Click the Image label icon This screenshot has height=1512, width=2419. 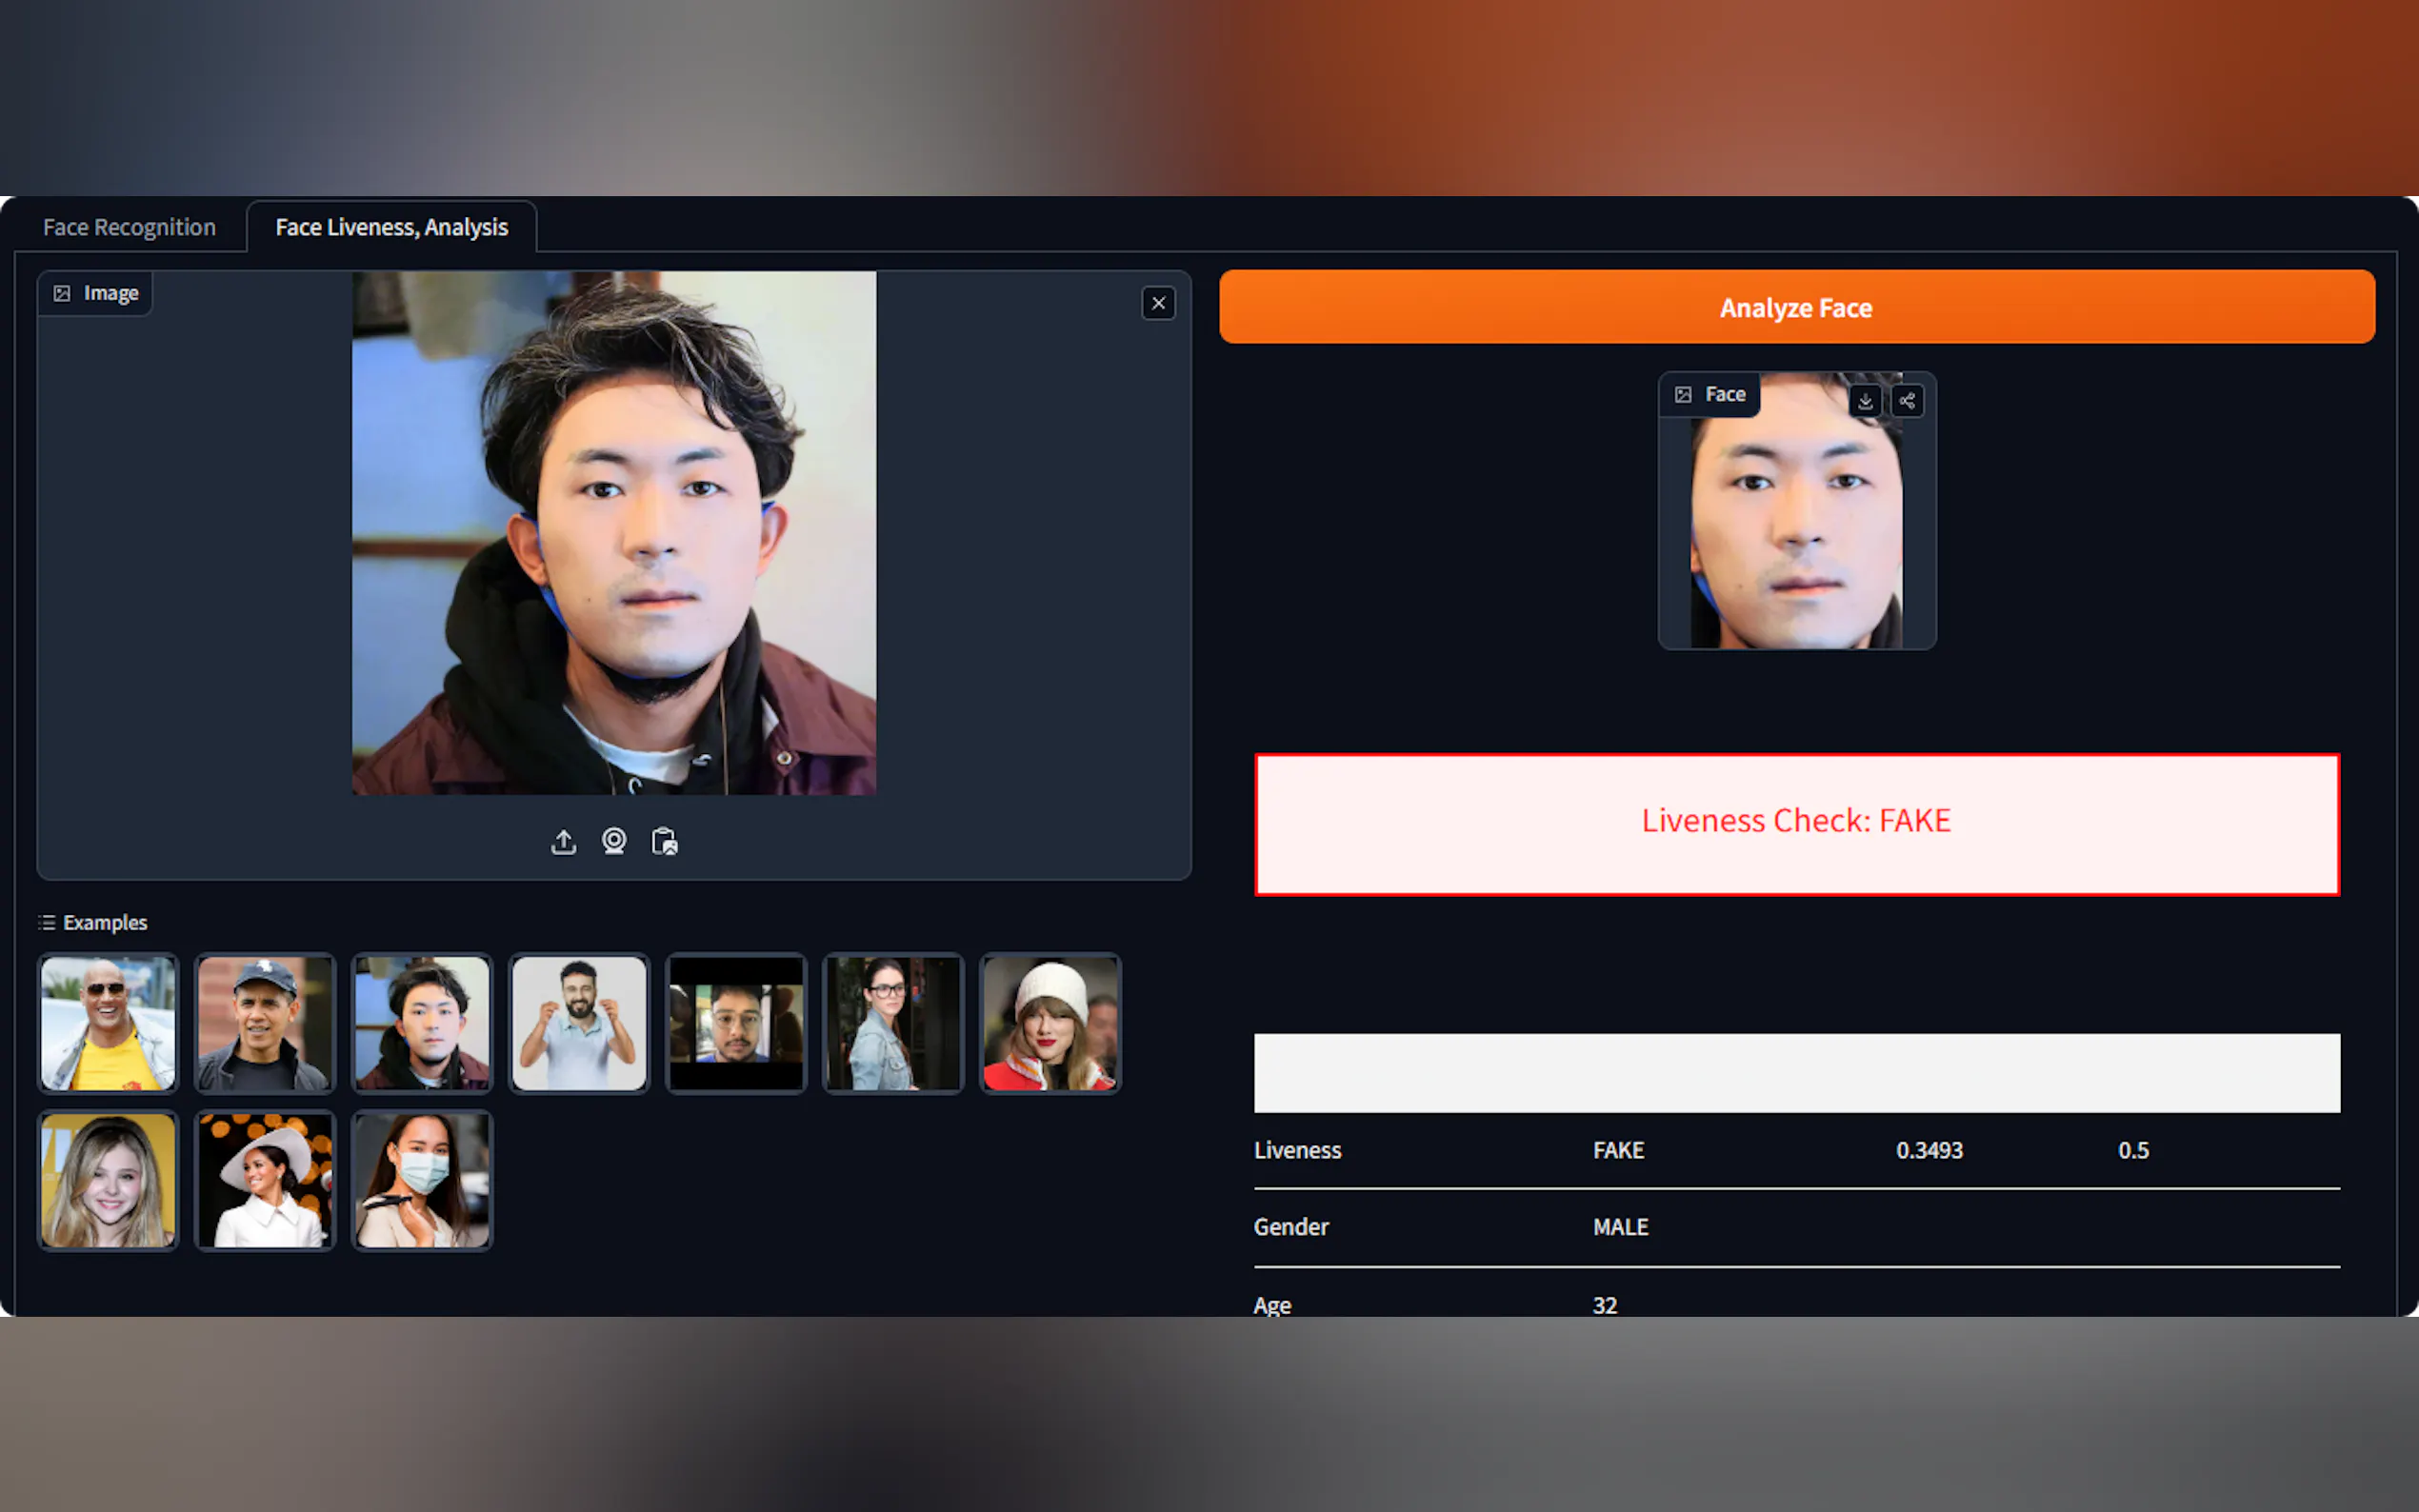click(x=62, y=293)
